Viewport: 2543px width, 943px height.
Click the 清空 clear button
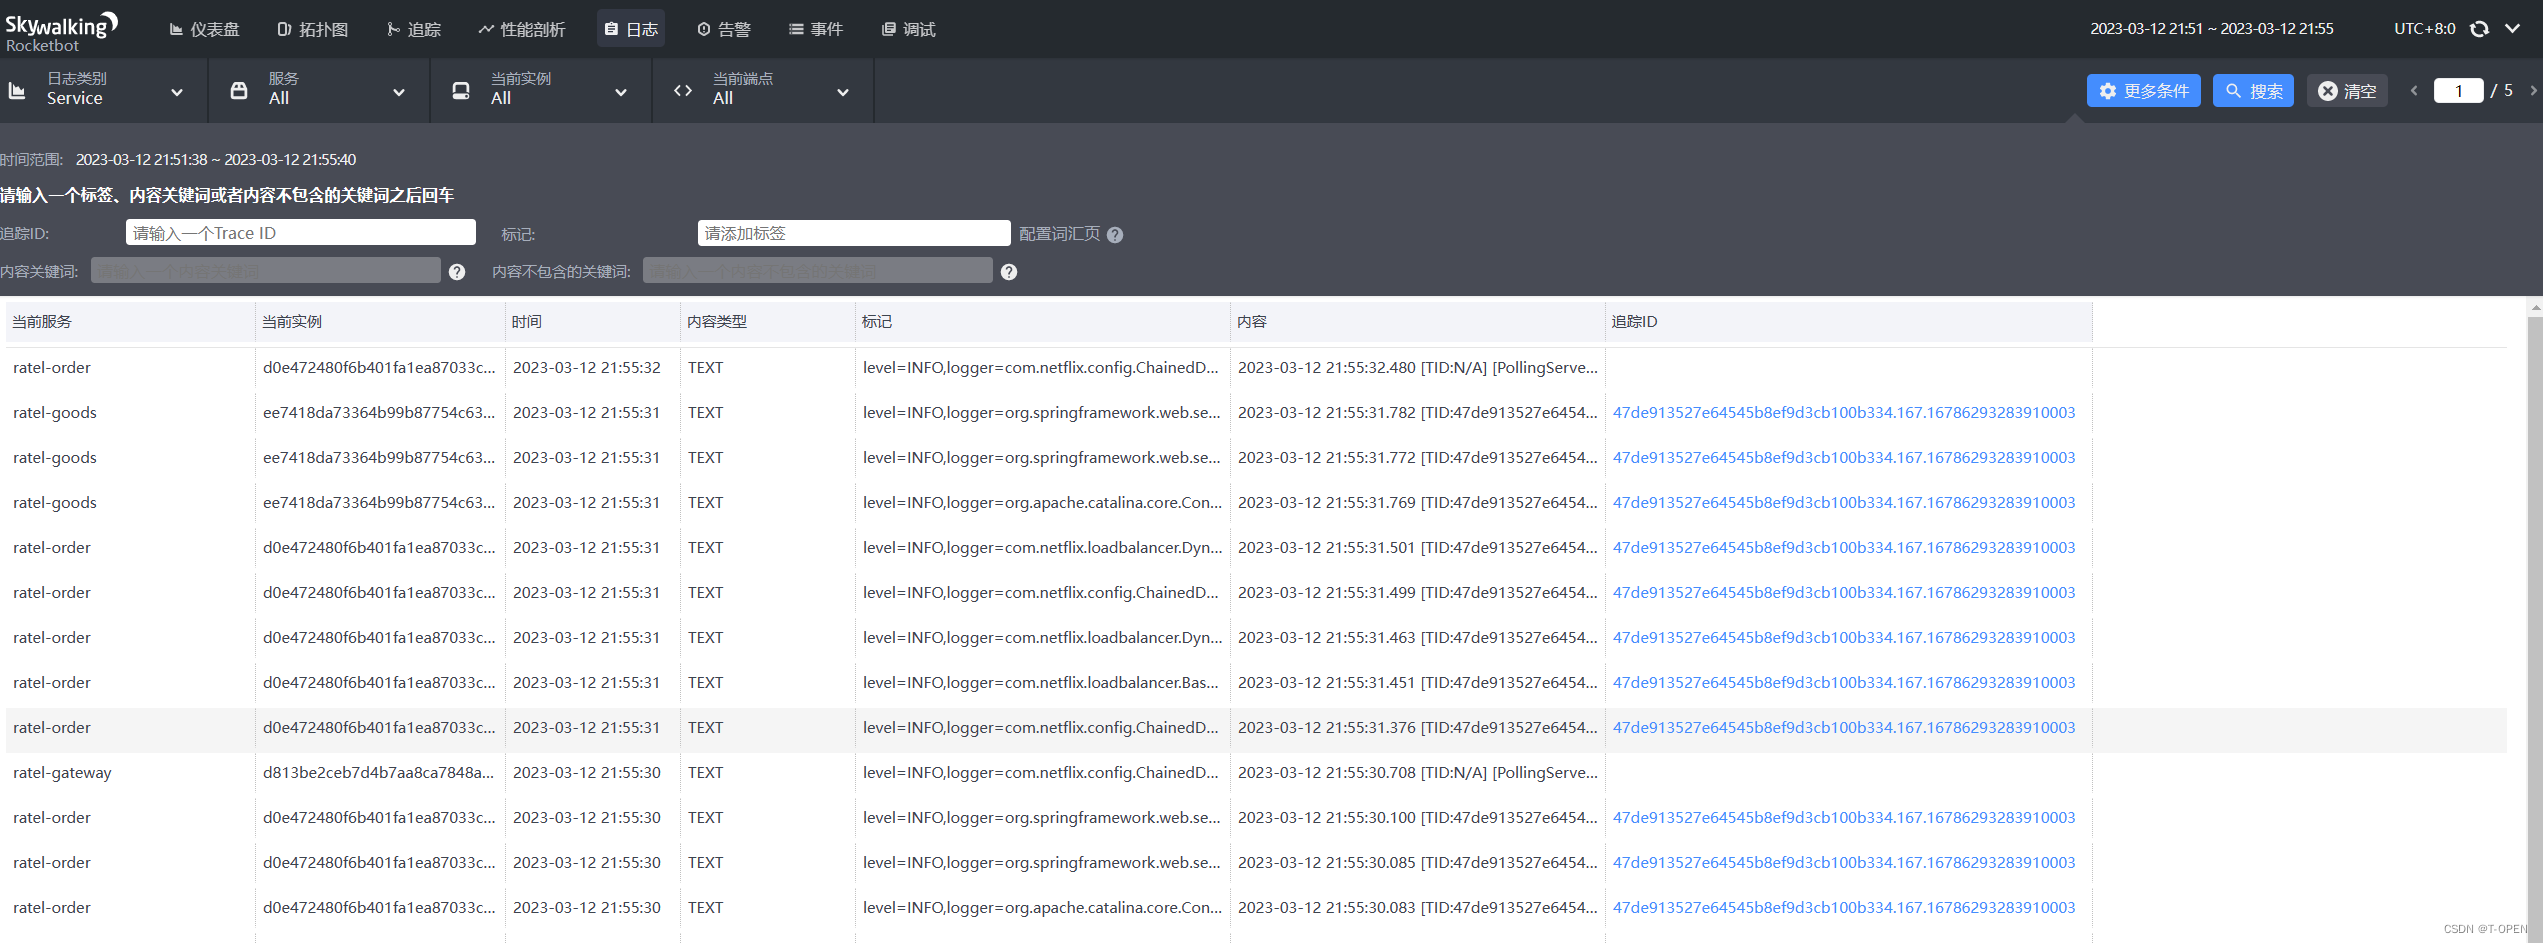[2347, 91]
